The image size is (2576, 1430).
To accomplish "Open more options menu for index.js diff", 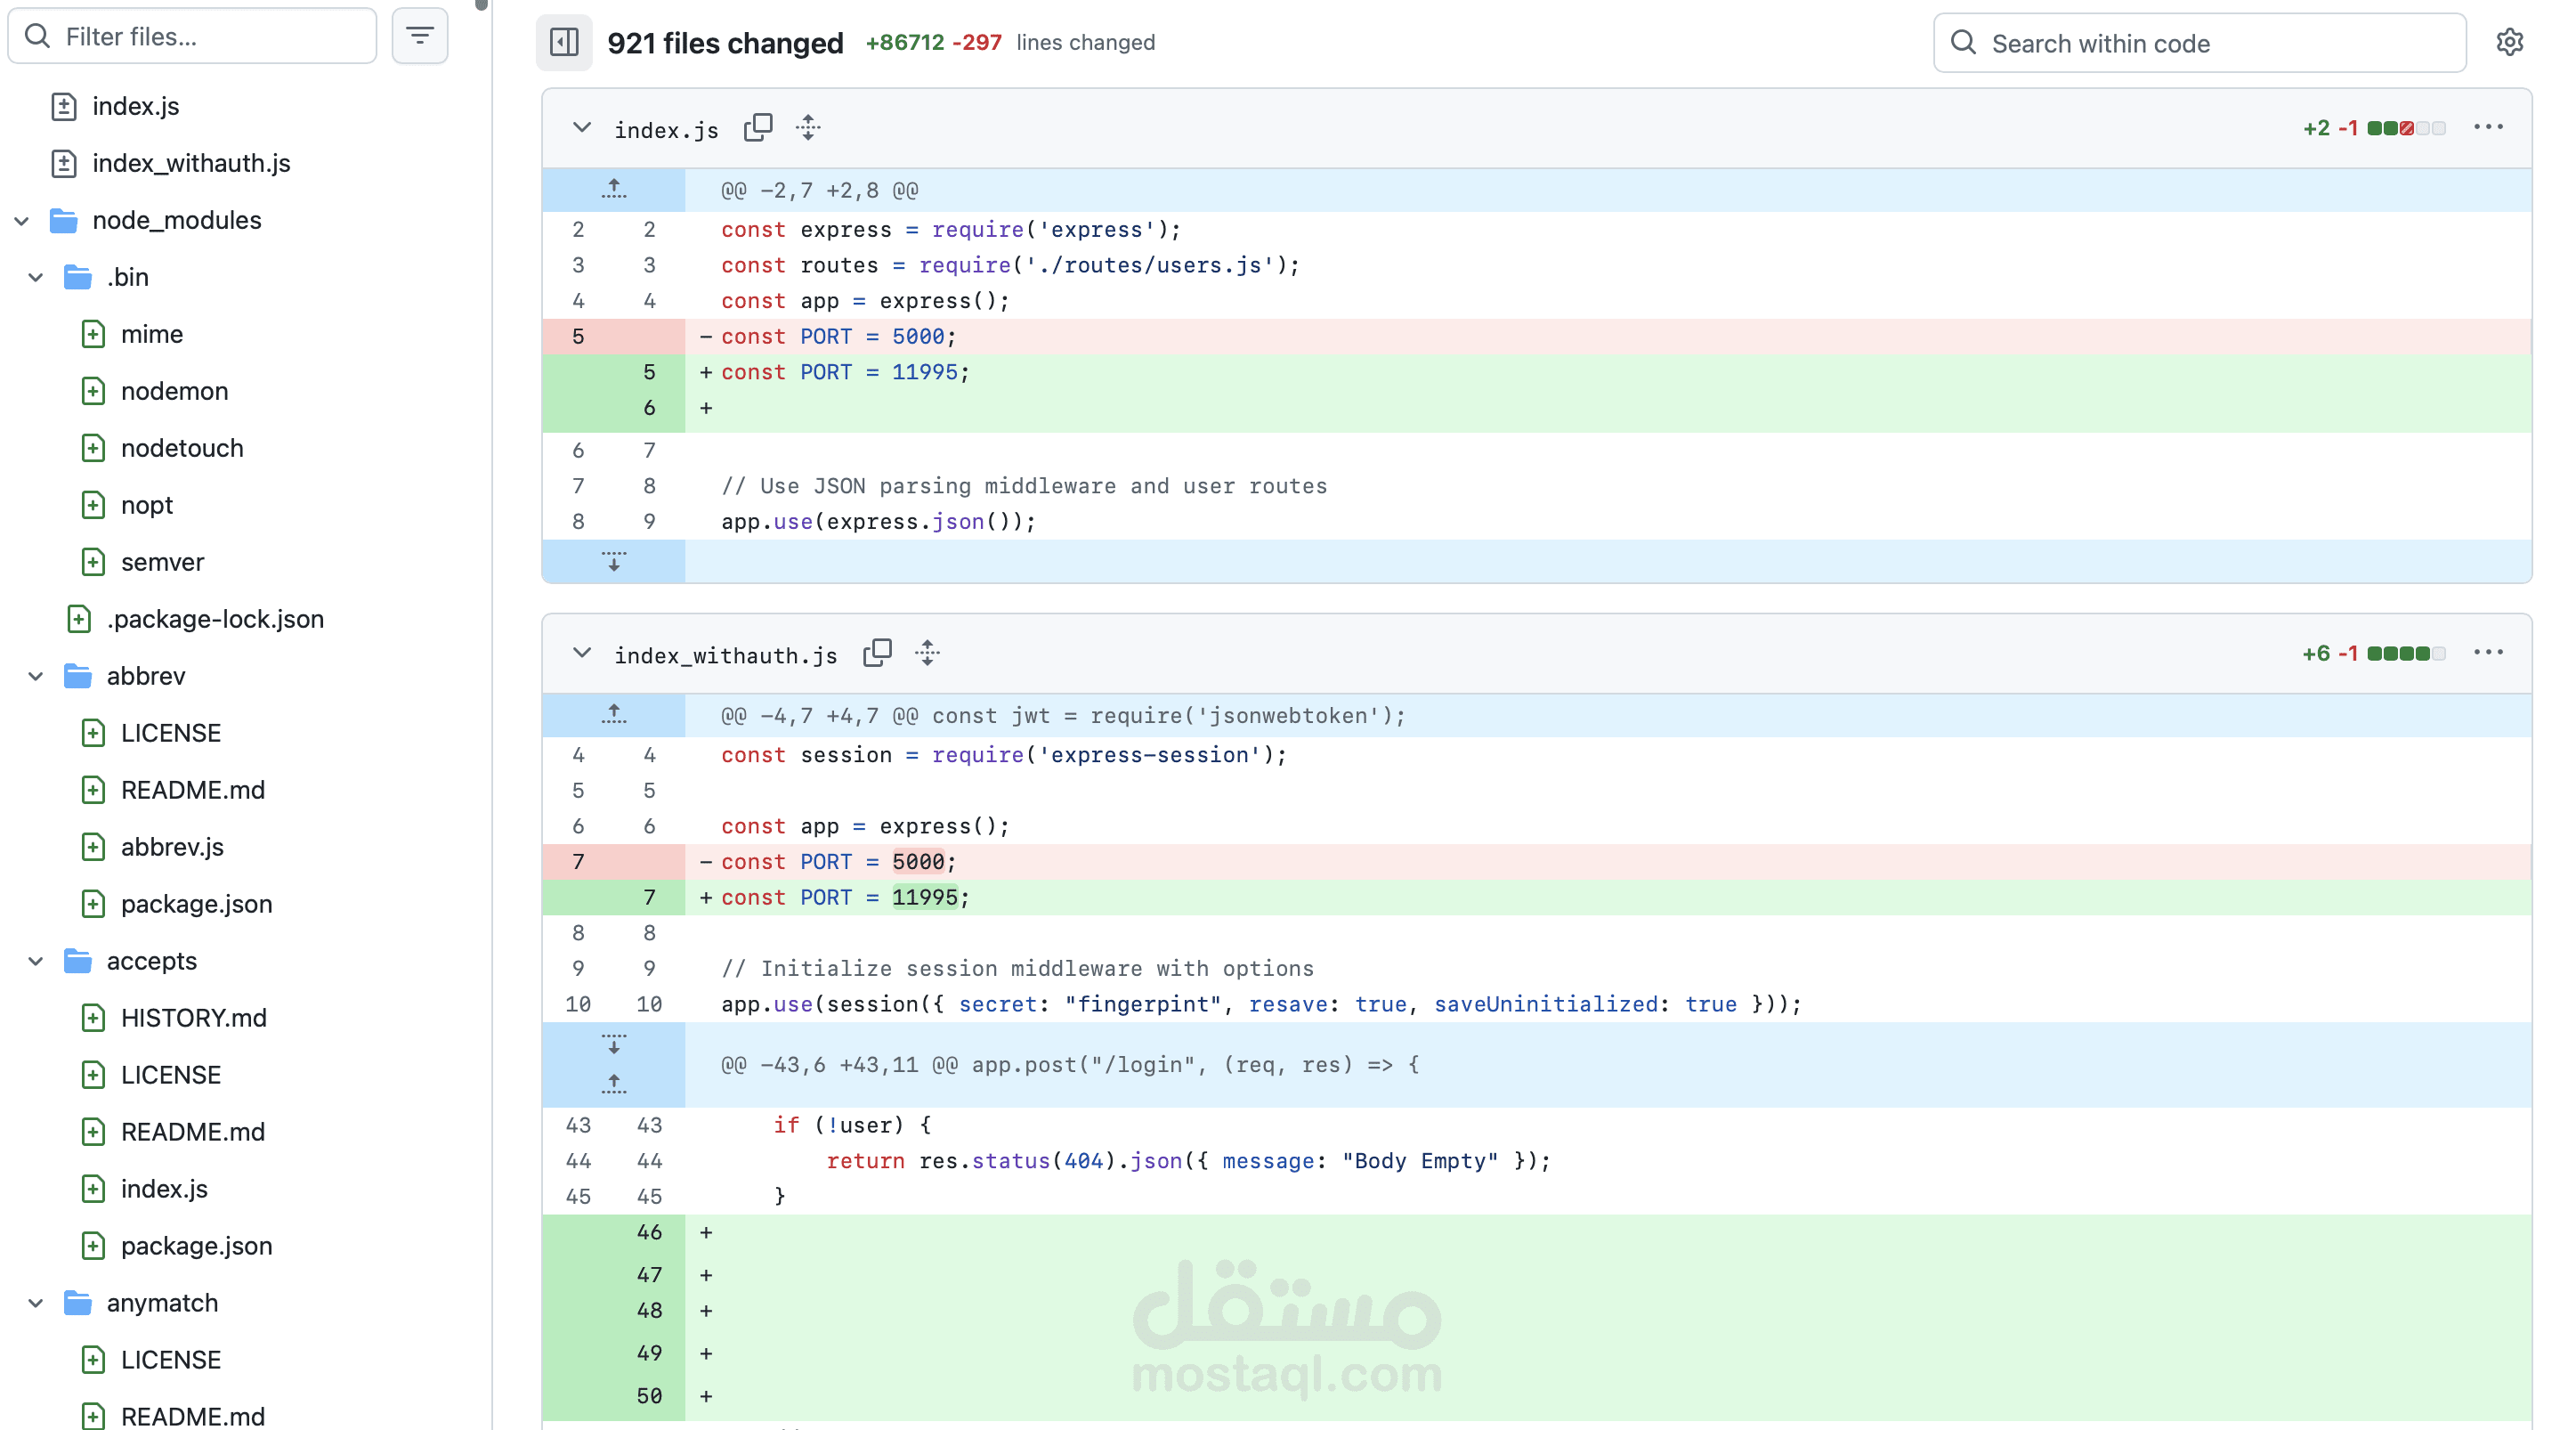I will point(2489,127).
